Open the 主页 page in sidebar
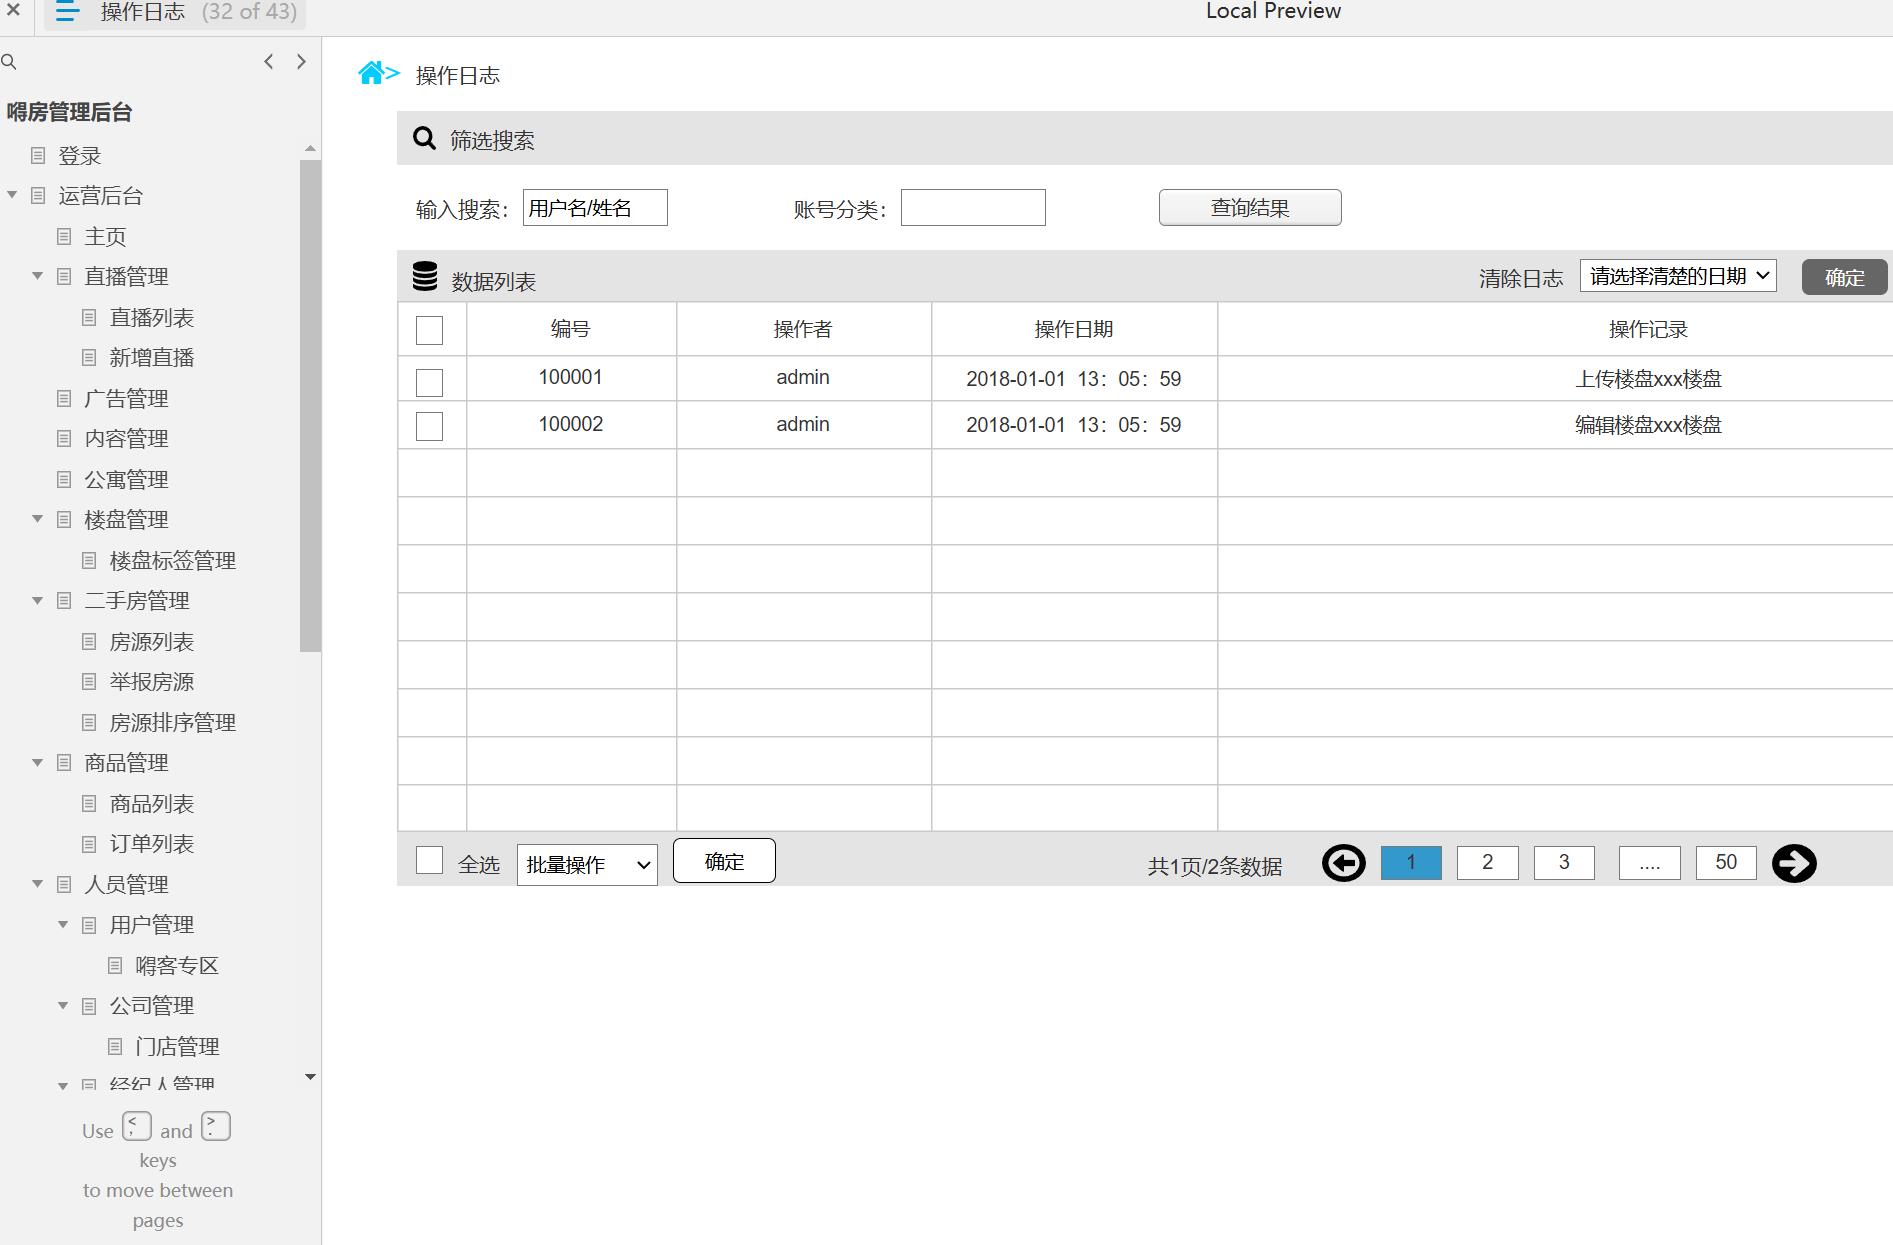The width and height of the screenshot is (1893, 1245). [105, 237]
